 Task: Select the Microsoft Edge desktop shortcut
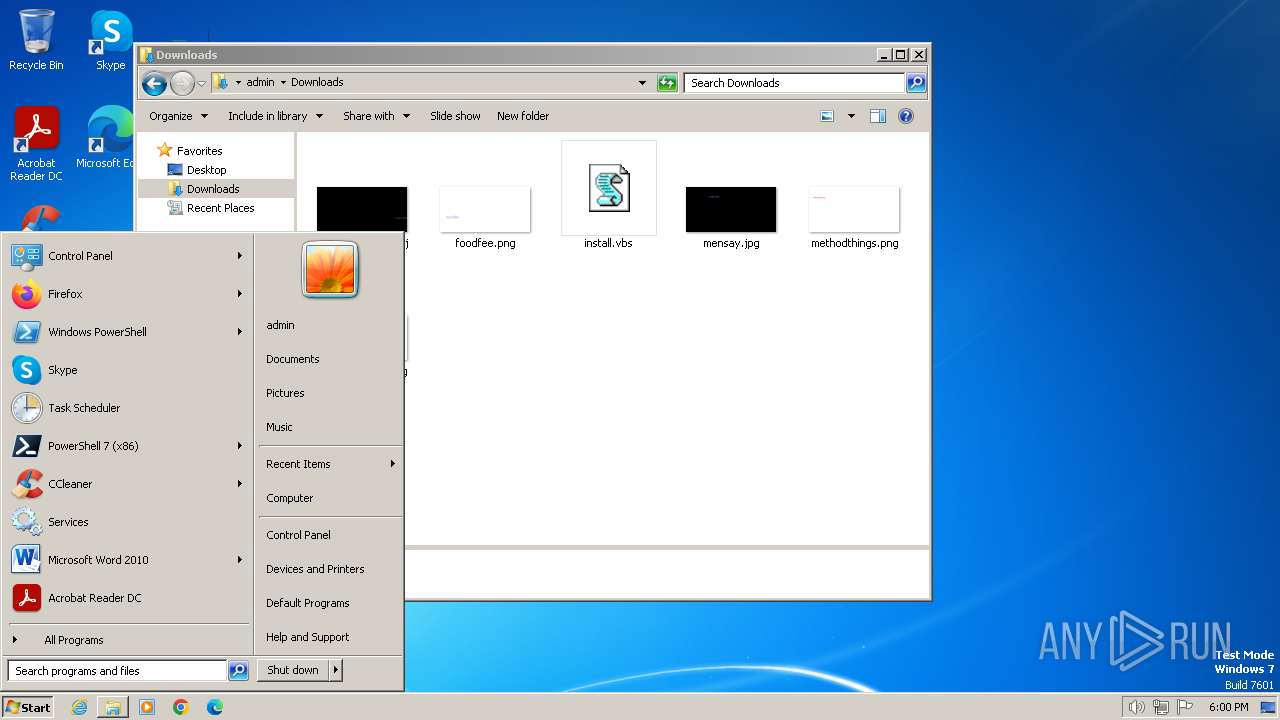tap(108, 138)
